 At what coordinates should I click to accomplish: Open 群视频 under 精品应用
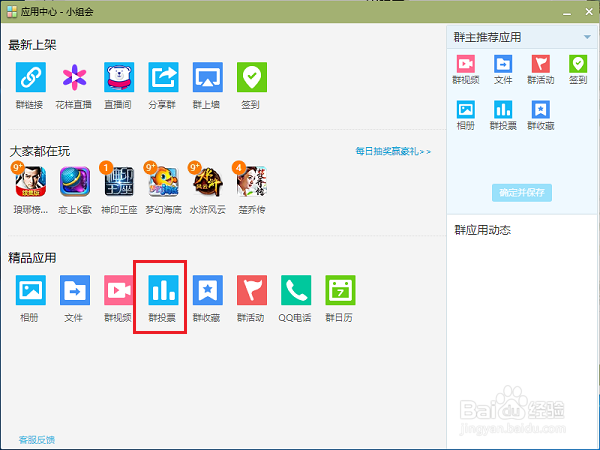[119, 290]
